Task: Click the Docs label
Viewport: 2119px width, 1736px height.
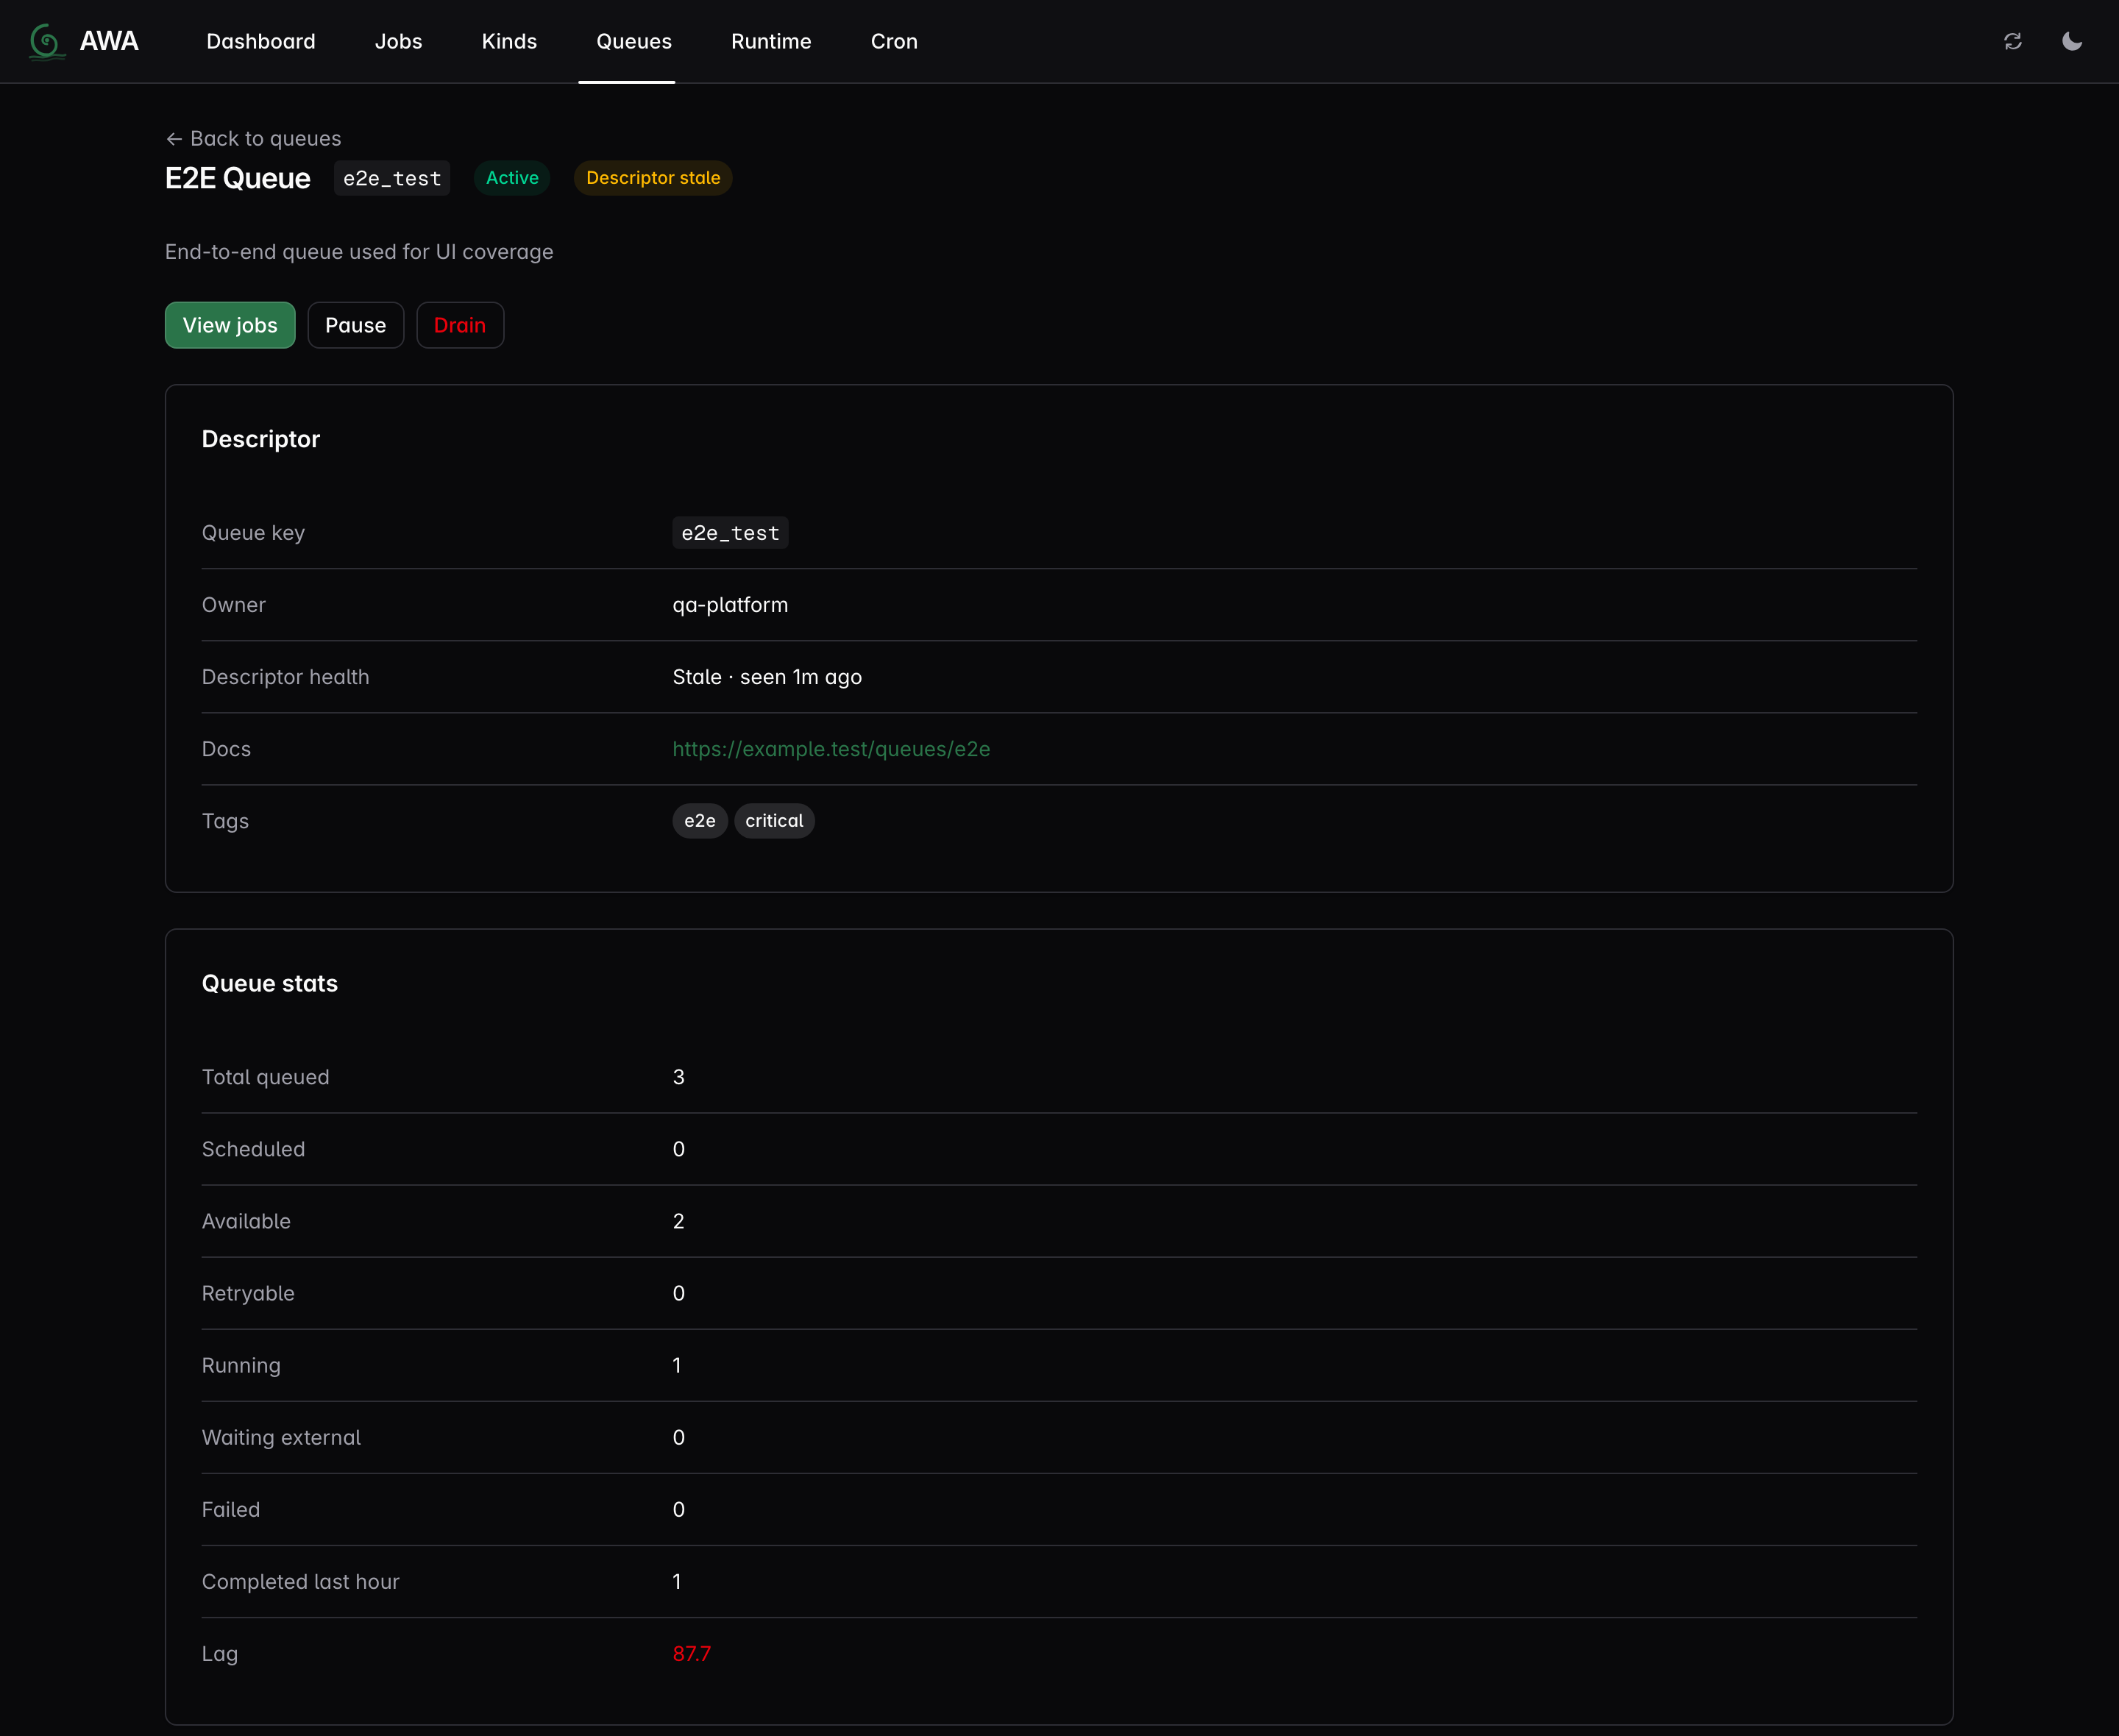Action: [226, 749]
